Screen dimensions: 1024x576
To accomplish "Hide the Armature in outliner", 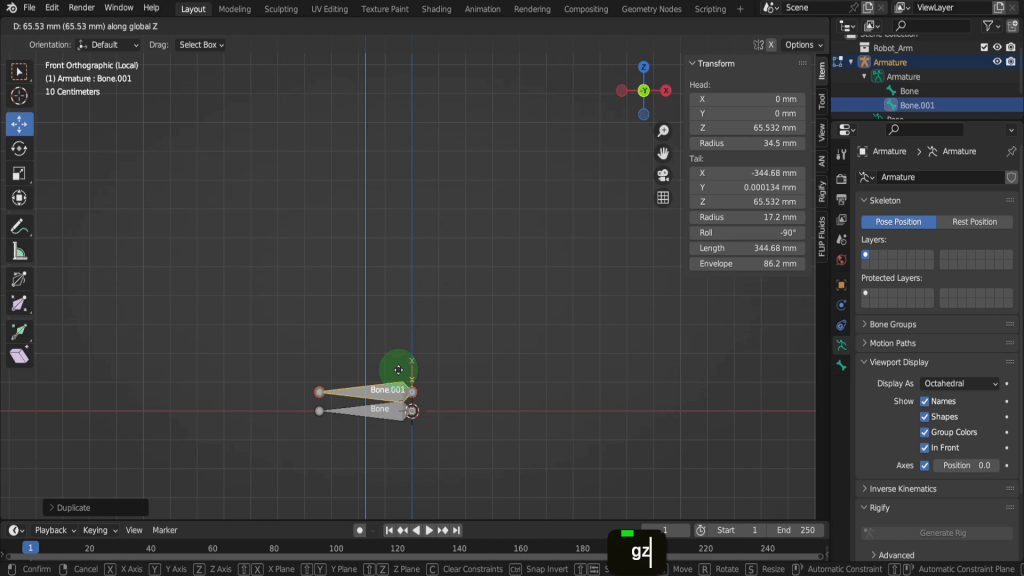I will click(996, 62).
